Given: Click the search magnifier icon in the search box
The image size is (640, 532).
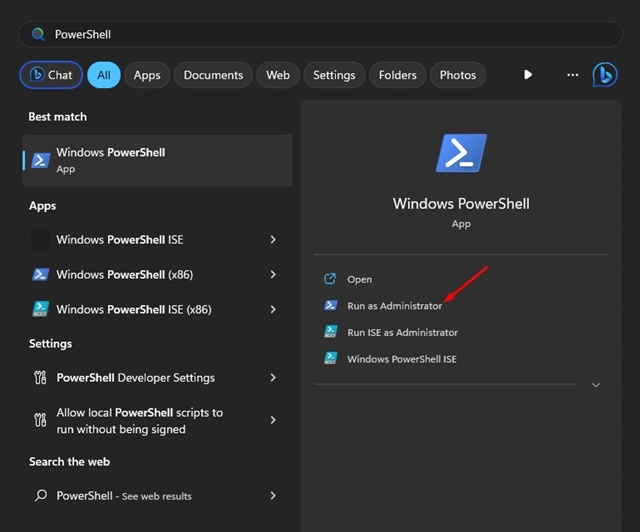Looking at the screenshot, I should coord(38,34).
